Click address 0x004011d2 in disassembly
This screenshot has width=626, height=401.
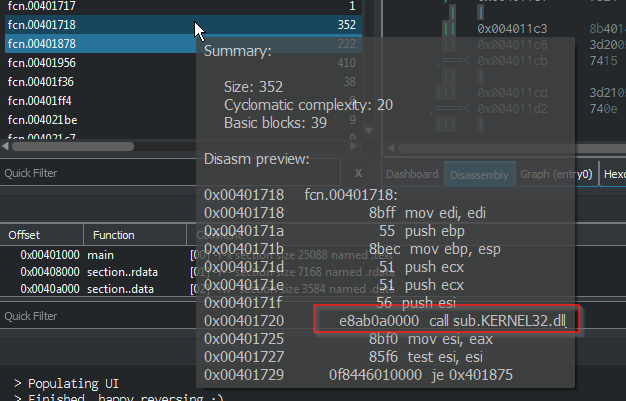click(x=512, y=109)
